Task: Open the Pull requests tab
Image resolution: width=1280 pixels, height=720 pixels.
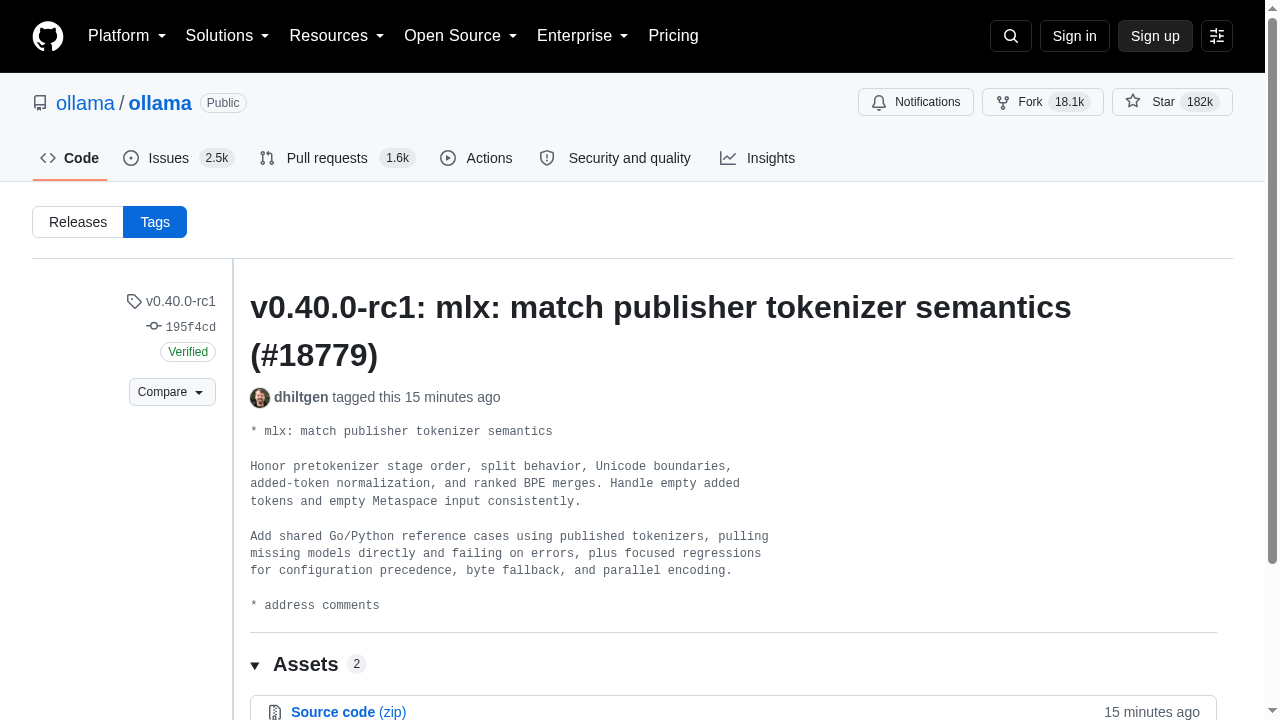Action: coord(337,158)
